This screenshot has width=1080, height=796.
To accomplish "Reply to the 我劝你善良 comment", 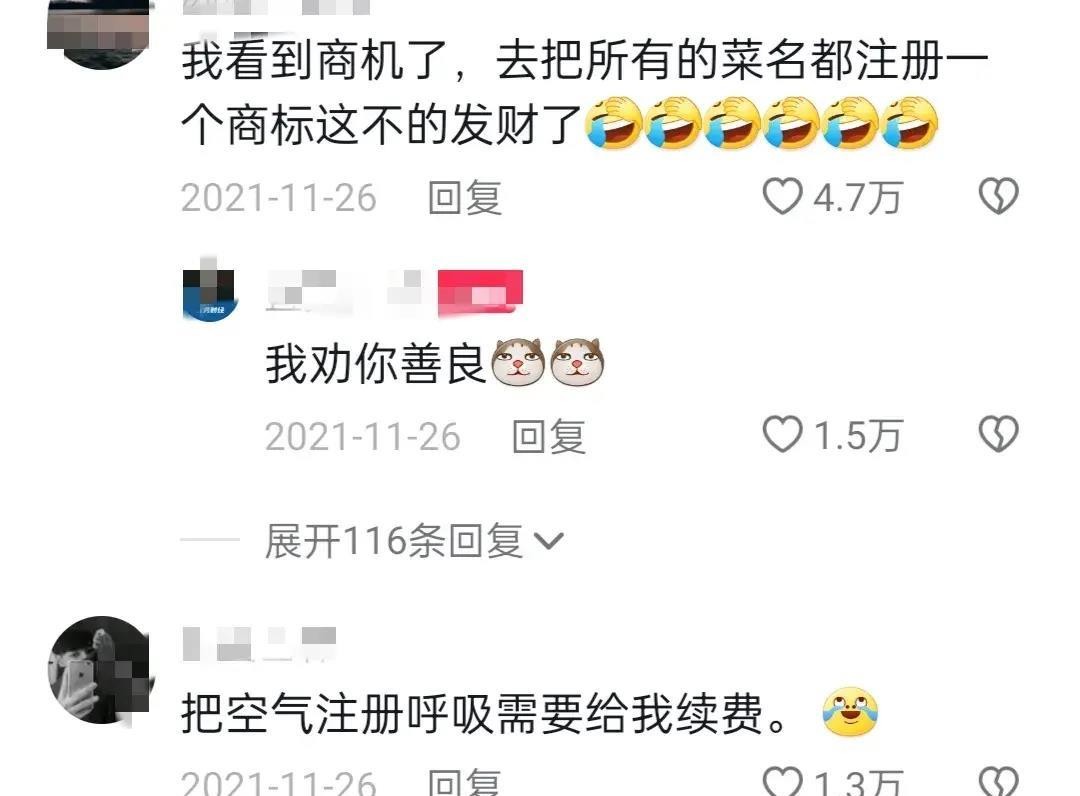I will [549, 437].
